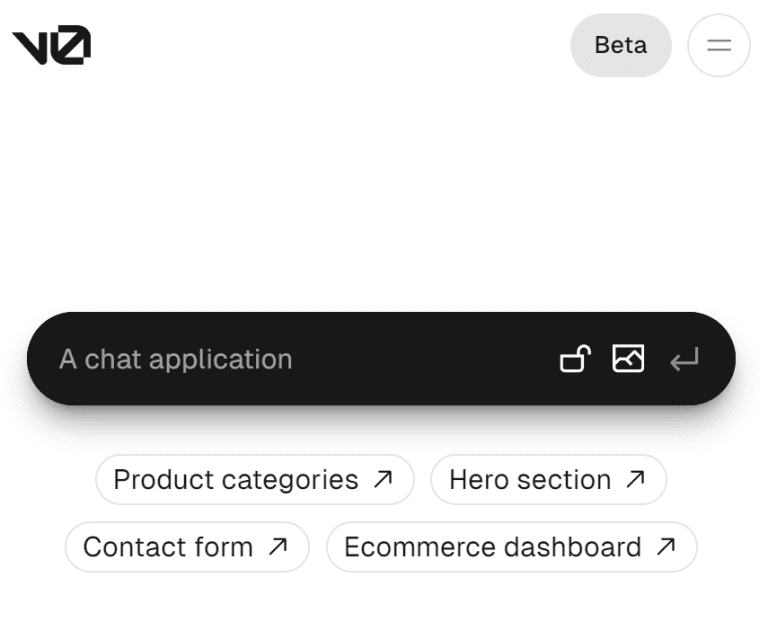Screen dimensions: 768x622
Task: Attach an image to the prompt
Action: coord(629,358)
